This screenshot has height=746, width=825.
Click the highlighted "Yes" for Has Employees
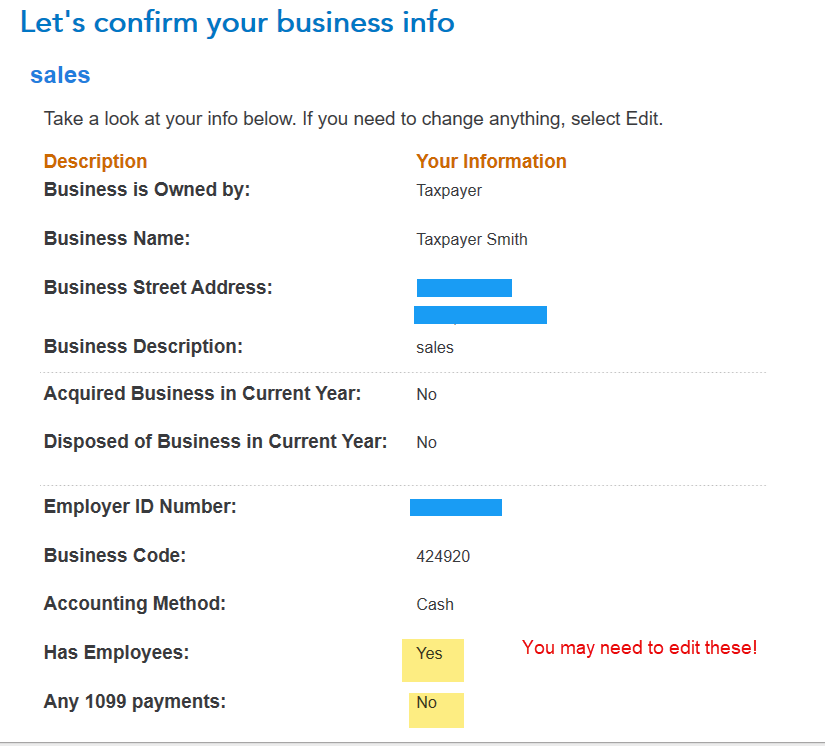430,654
